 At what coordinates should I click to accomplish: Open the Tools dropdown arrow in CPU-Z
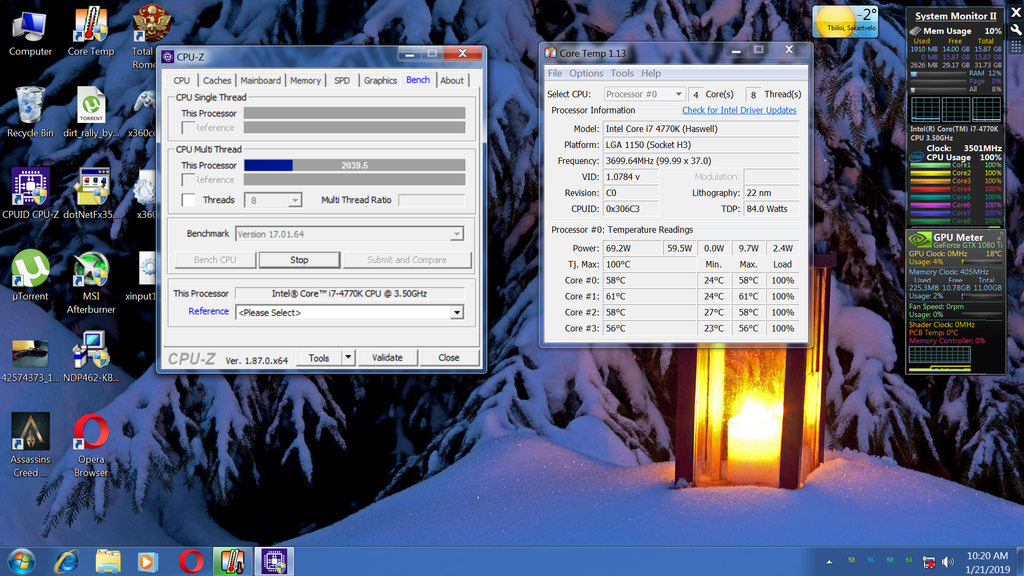(347, 357)
